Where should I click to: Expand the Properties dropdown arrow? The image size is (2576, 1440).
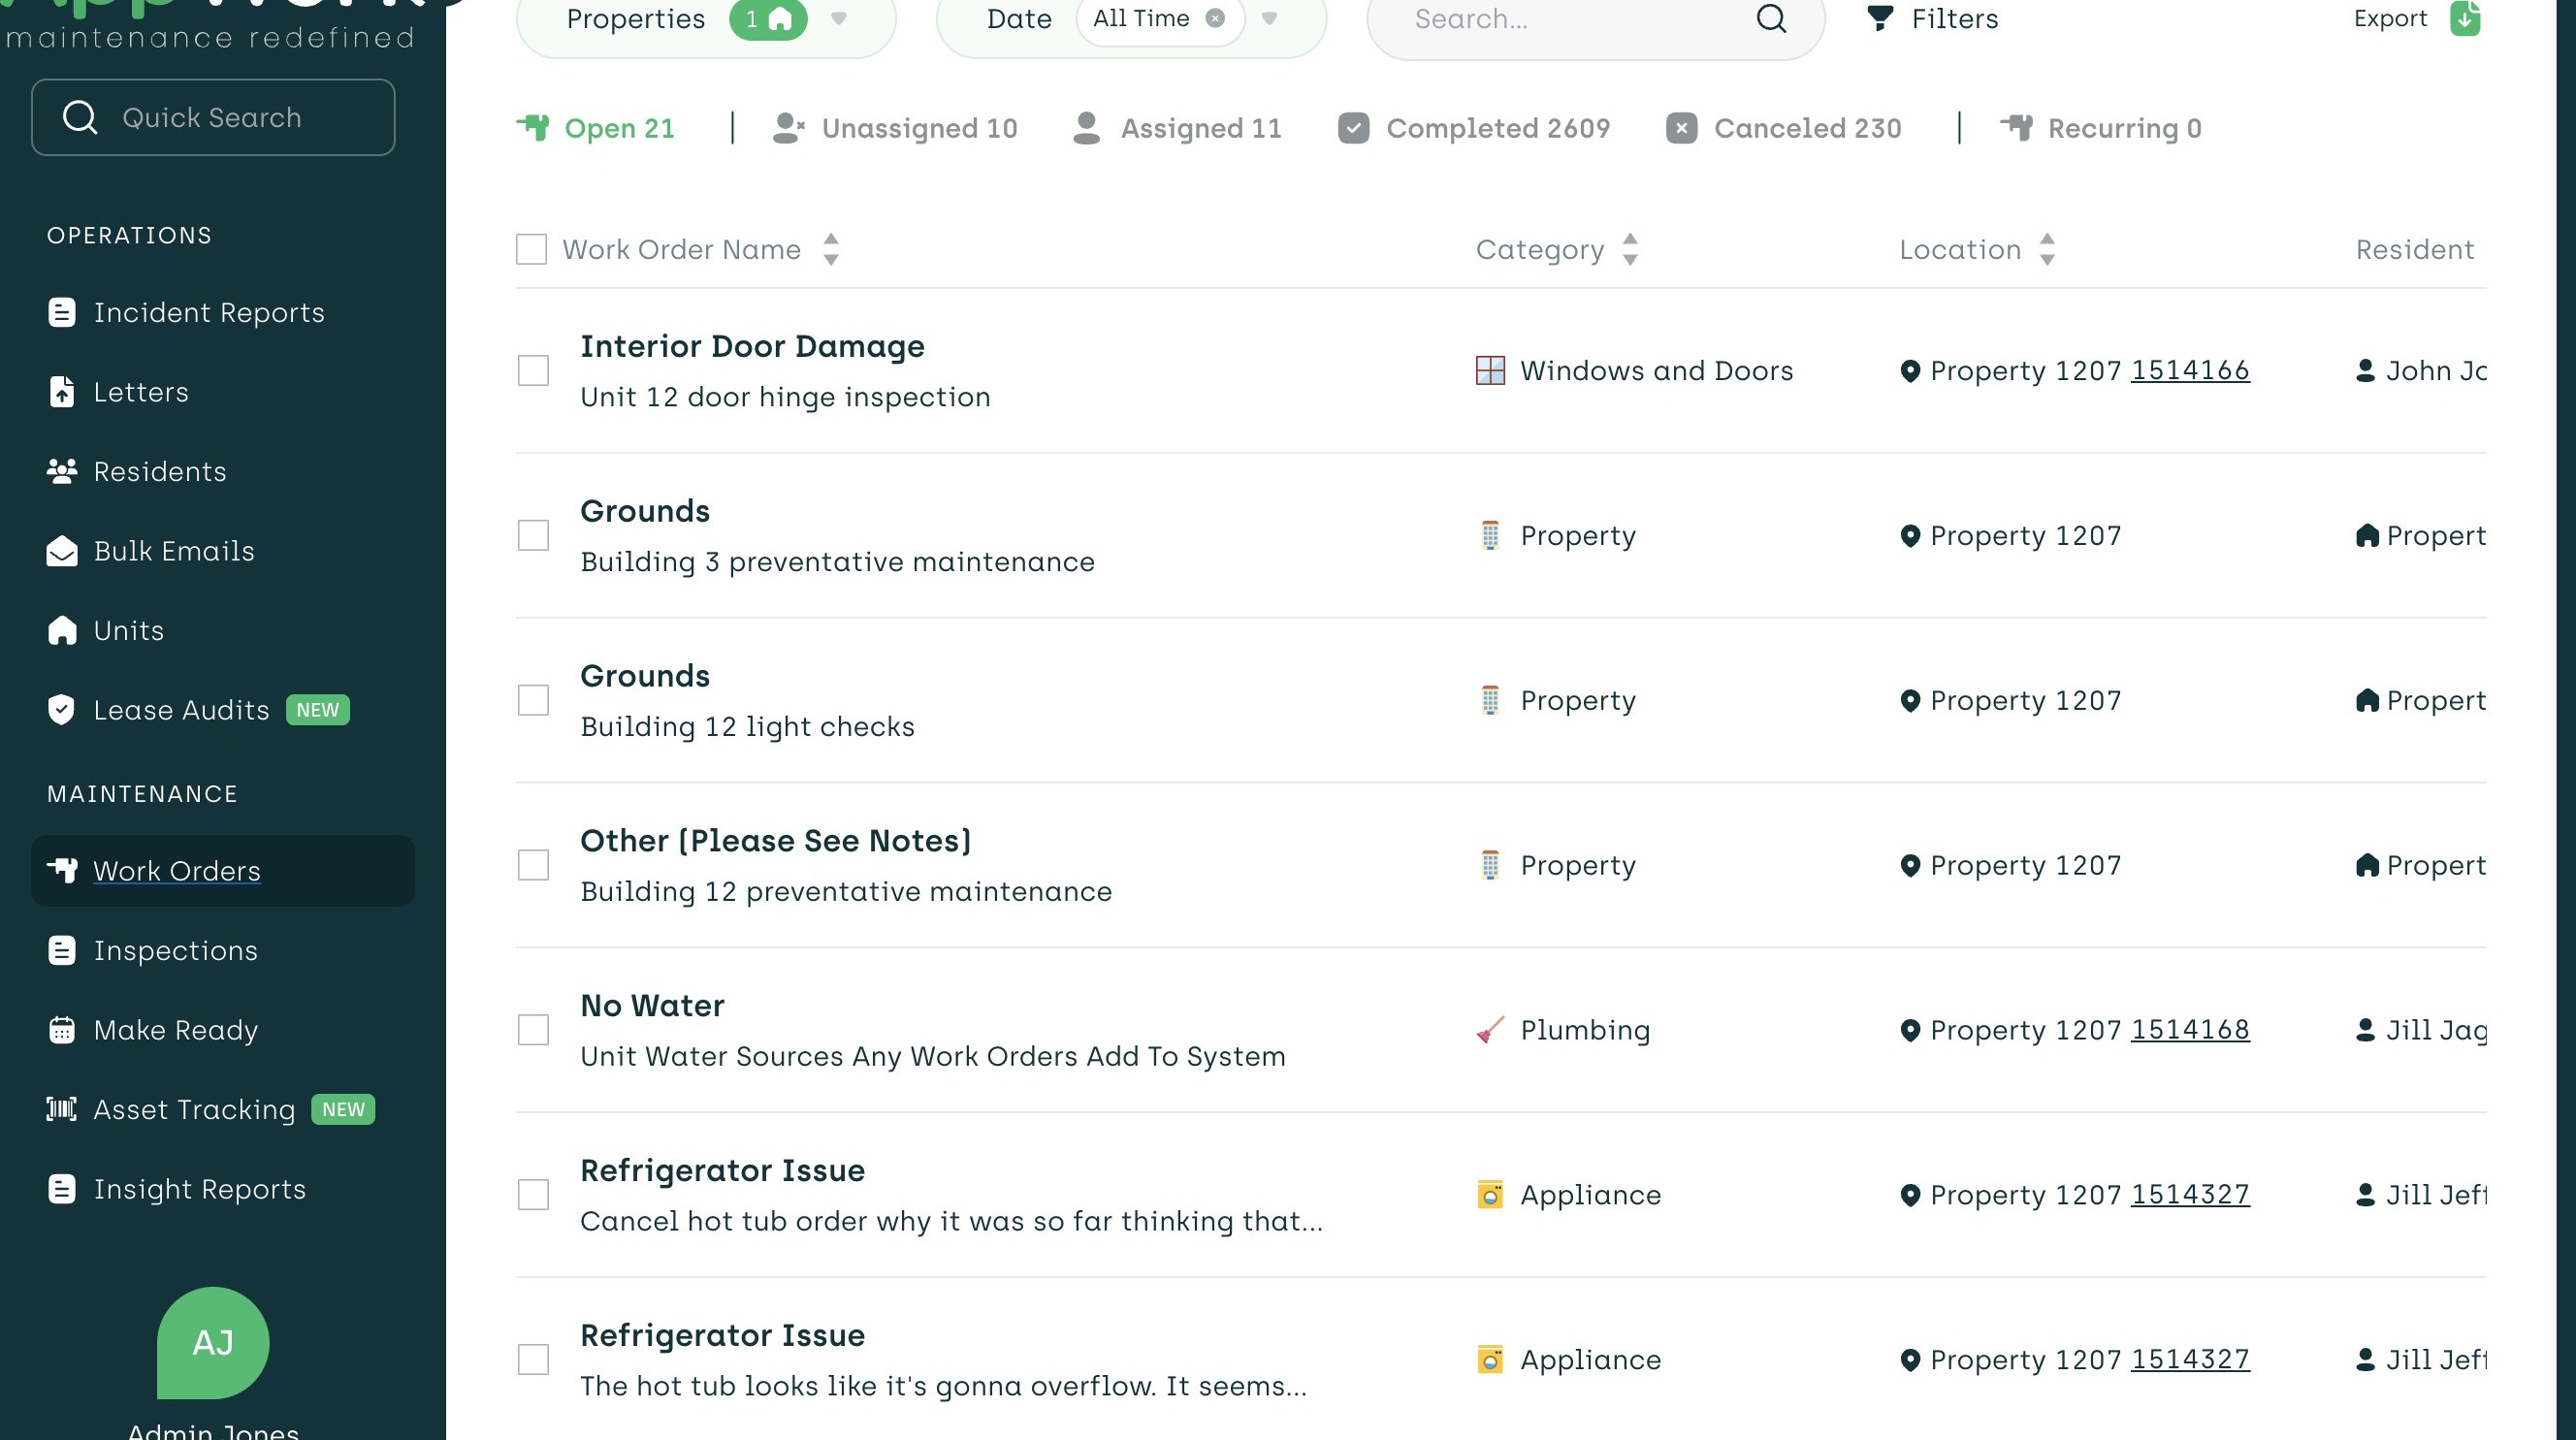(x=839, y=18)
